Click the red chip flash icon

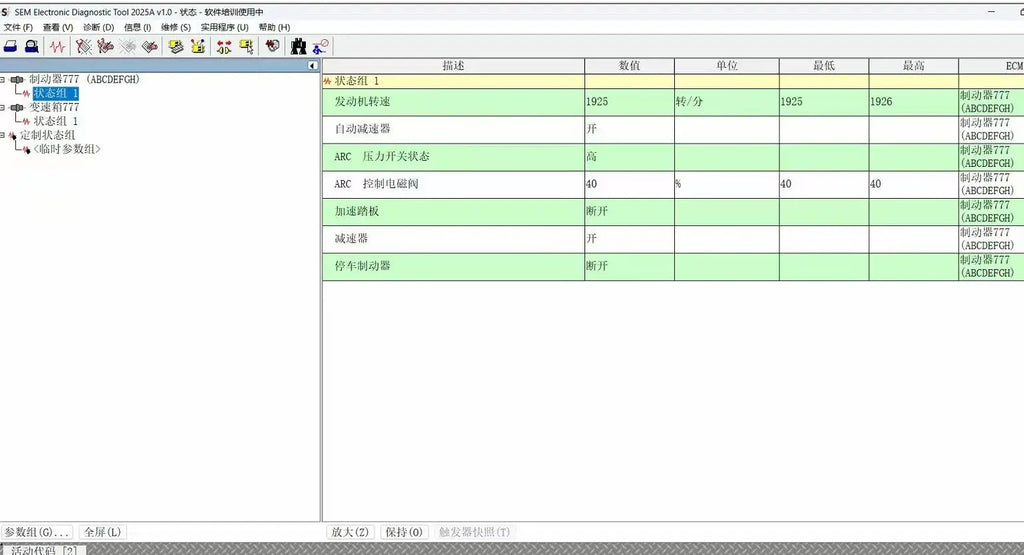point(272,46)
